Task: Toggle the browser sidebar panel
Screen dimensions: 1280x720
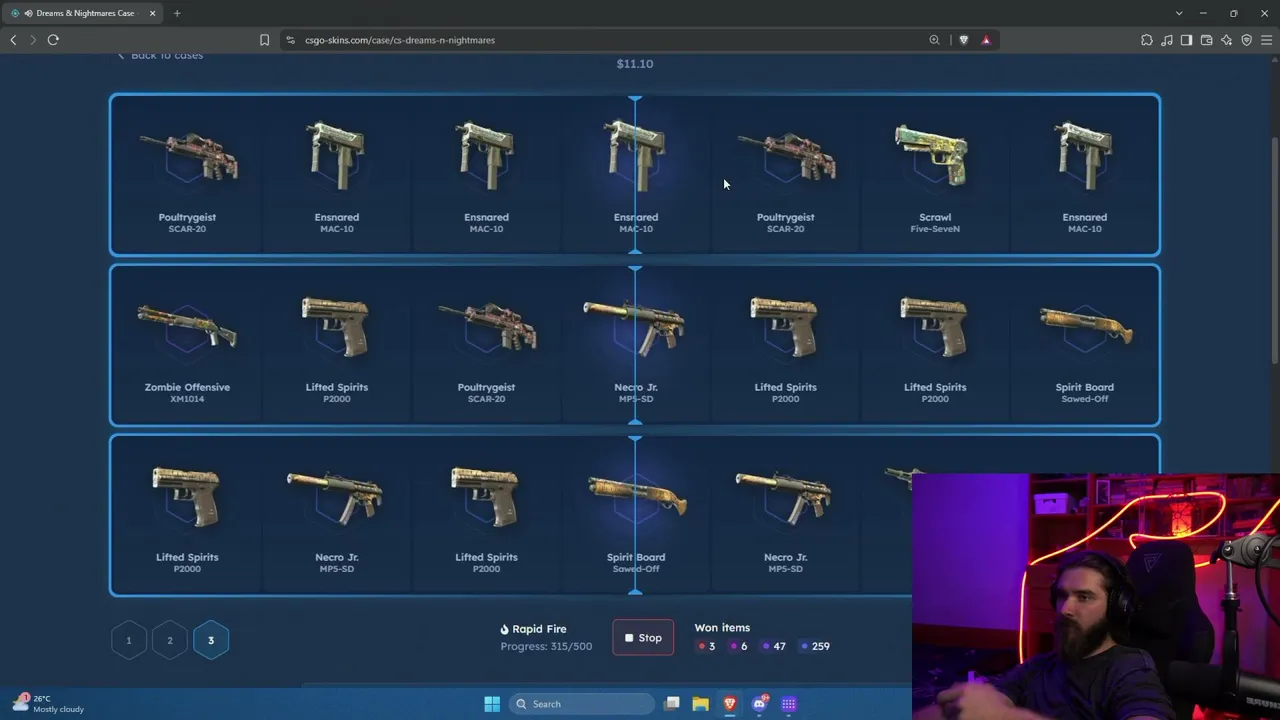Action: (1186, 40)
